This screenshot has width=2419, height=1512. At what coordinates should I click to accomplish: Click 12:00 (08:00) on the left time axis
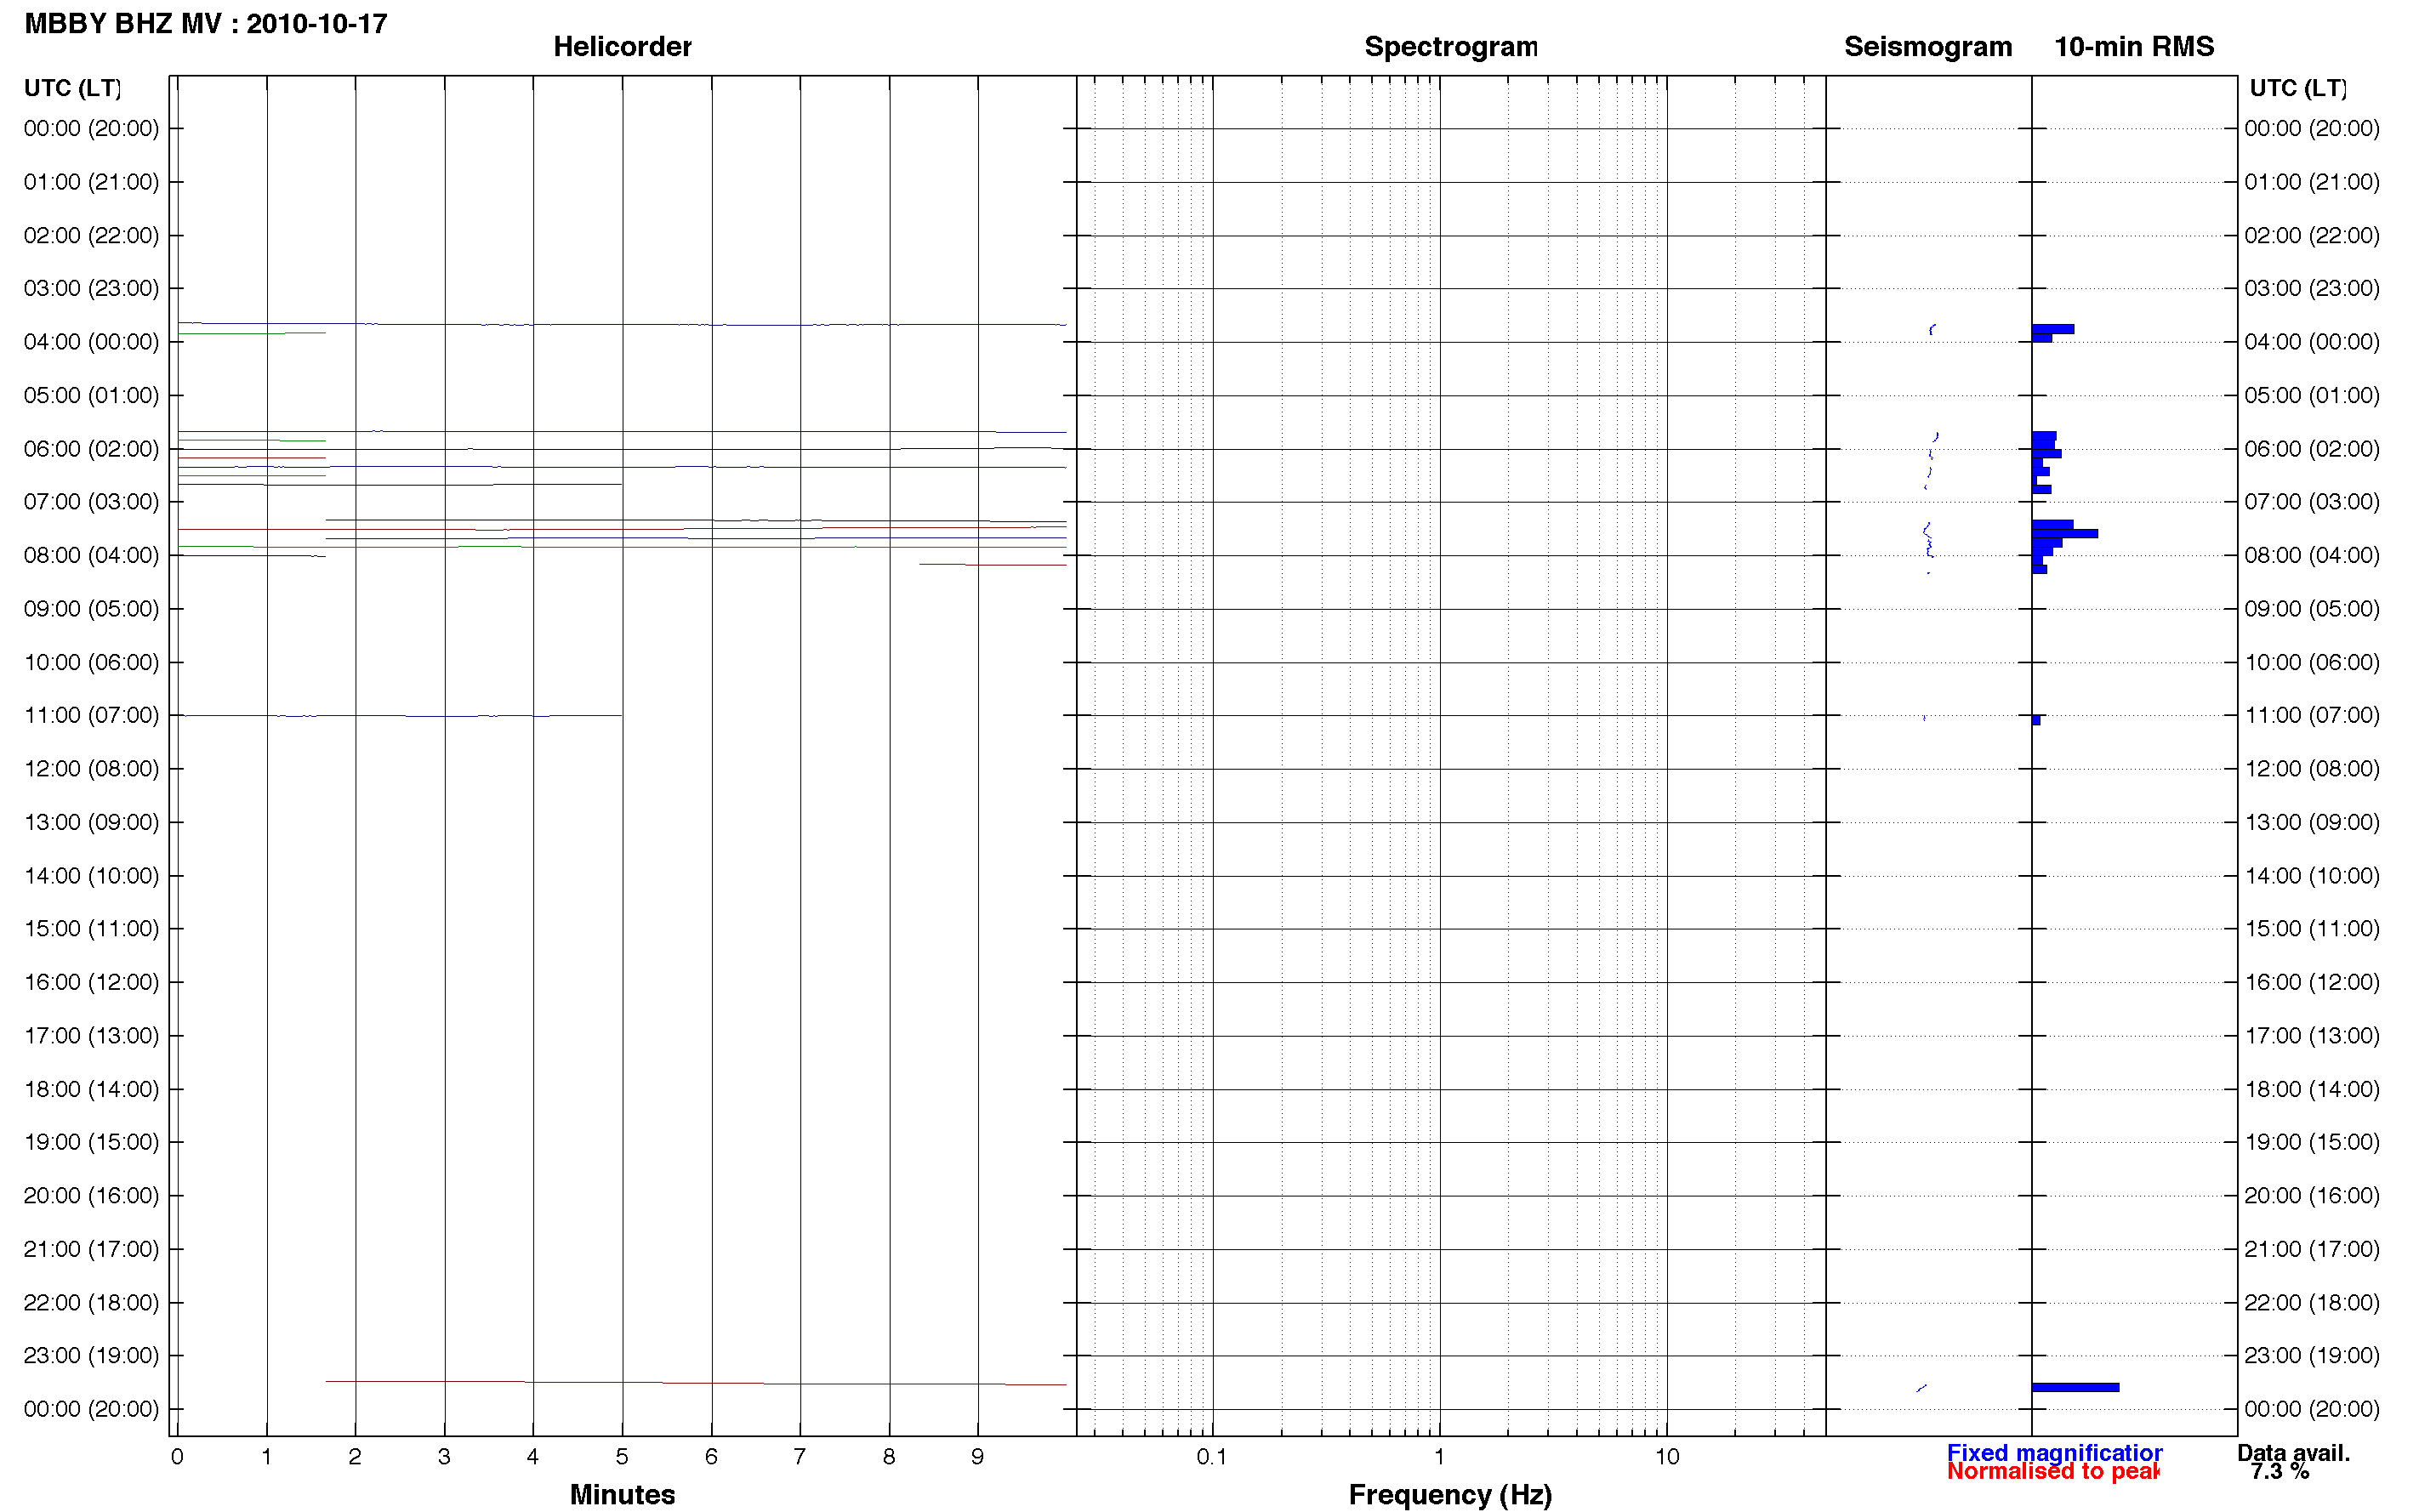click(x=91, y=769)
